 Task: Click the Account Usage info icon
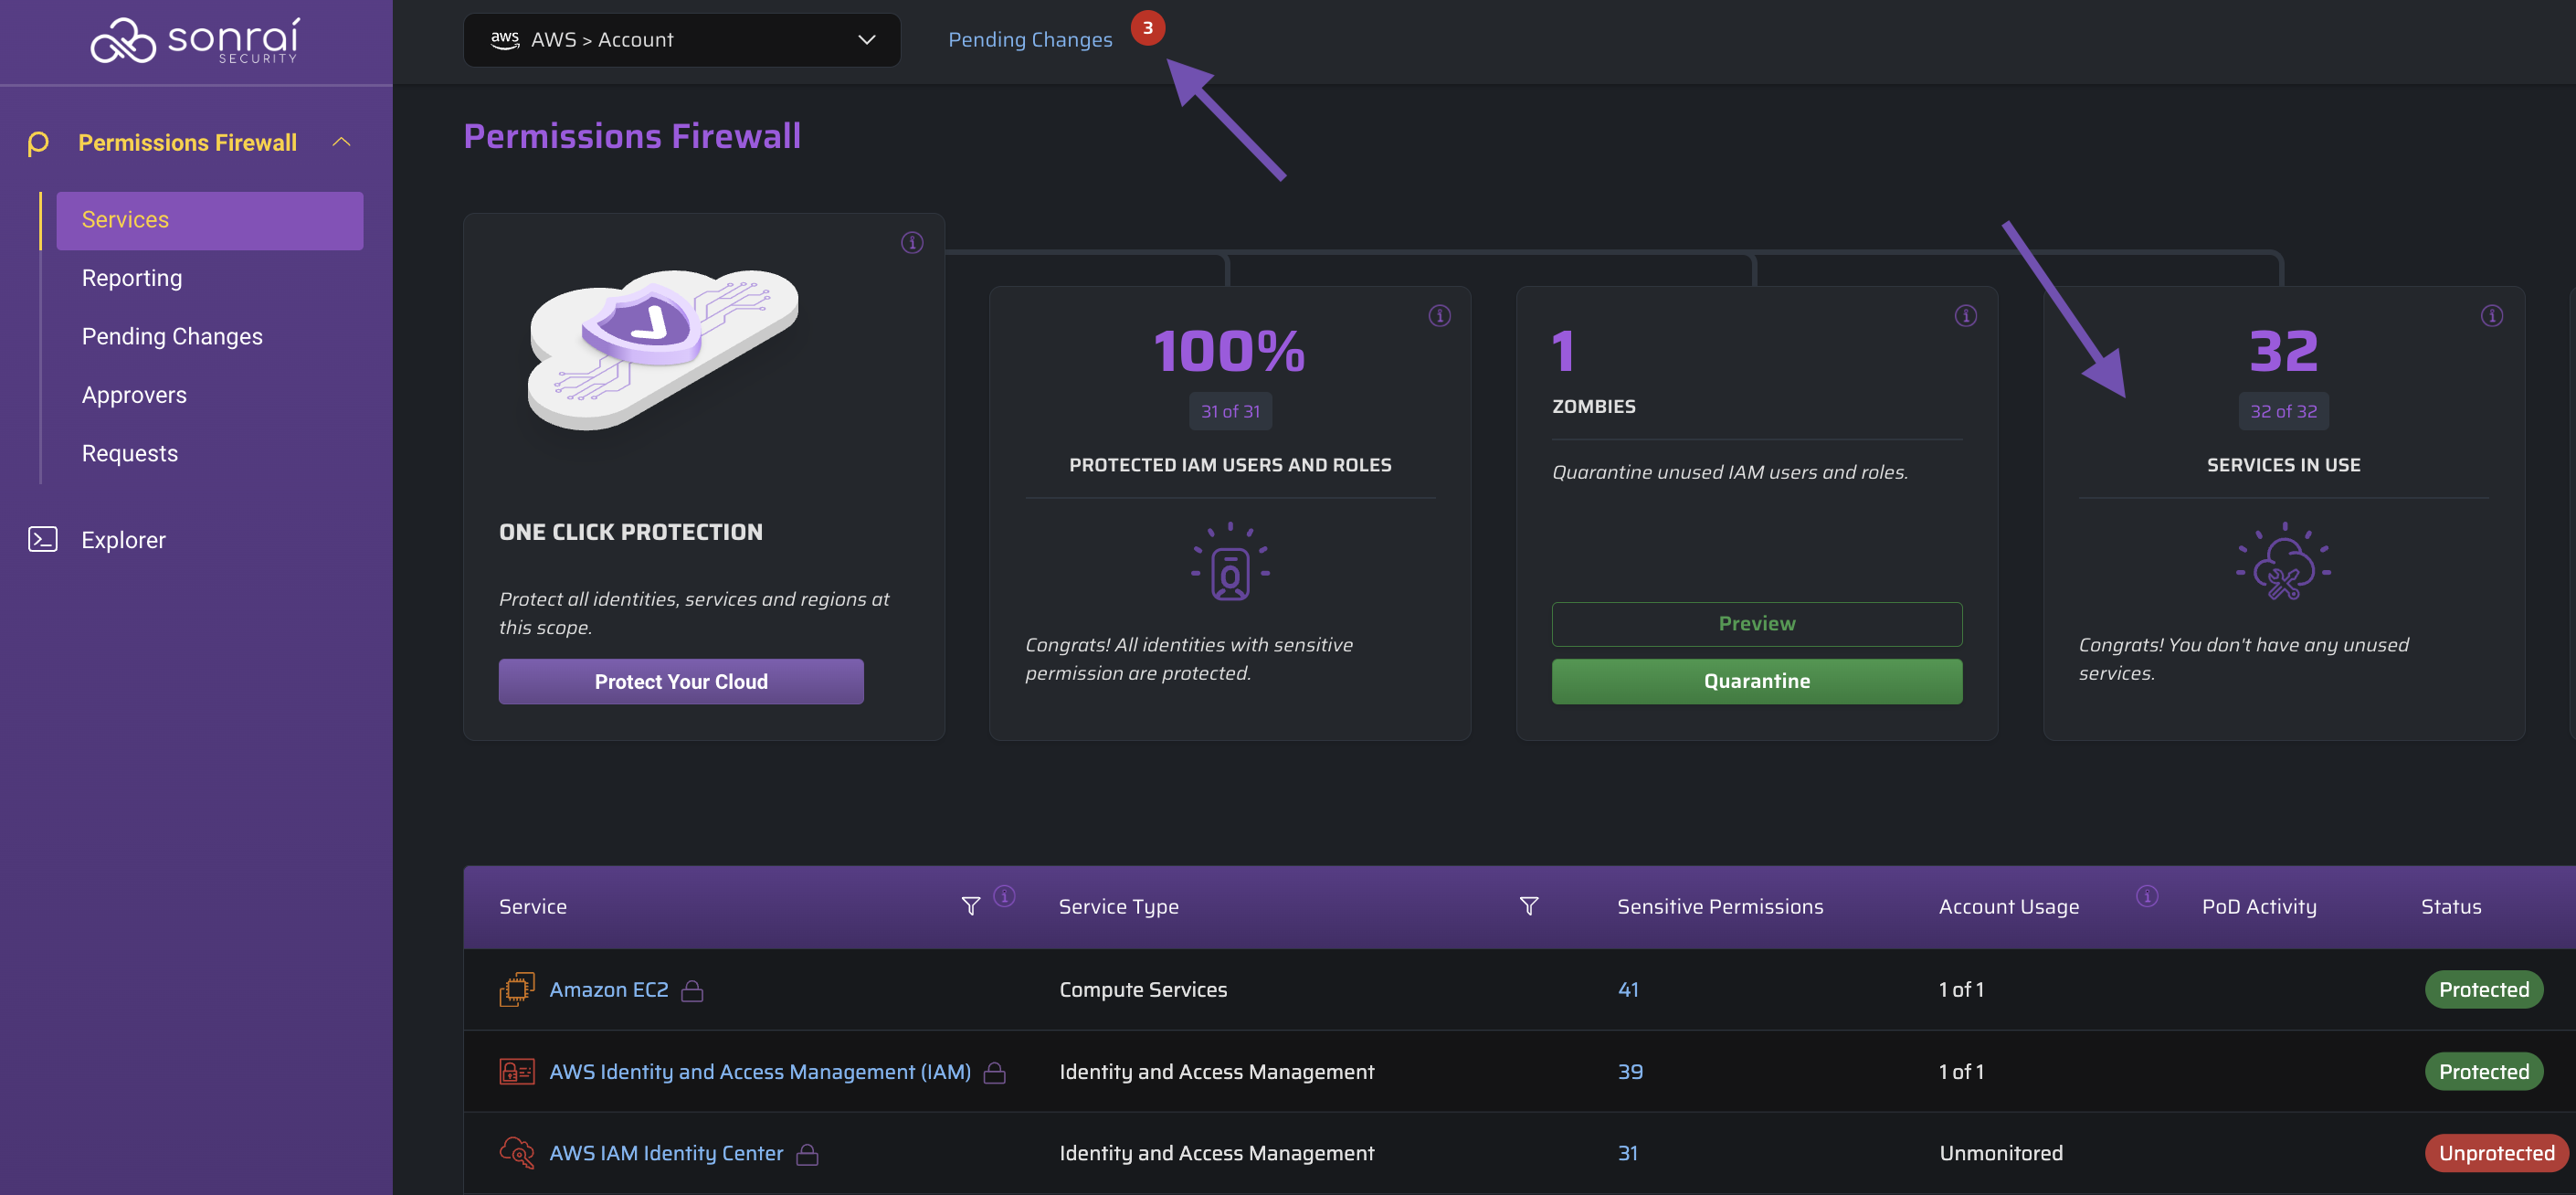(x=2146, y=895)
